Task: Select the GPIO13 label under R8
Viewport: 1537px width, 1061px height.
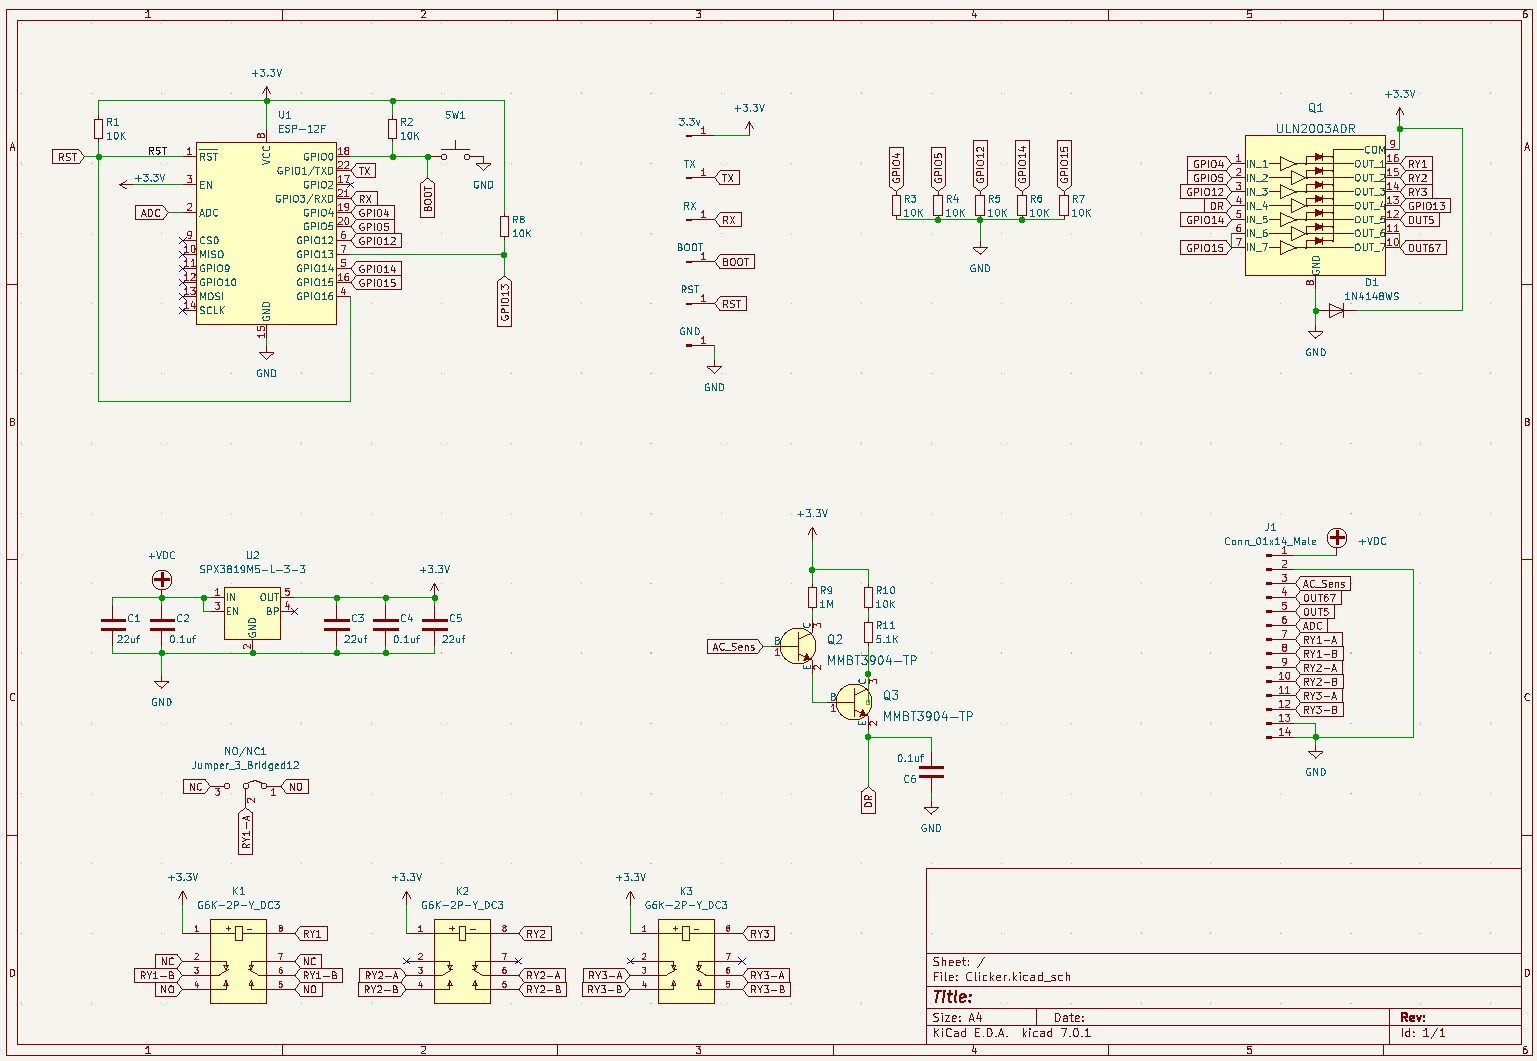Action: pos(504,302)
